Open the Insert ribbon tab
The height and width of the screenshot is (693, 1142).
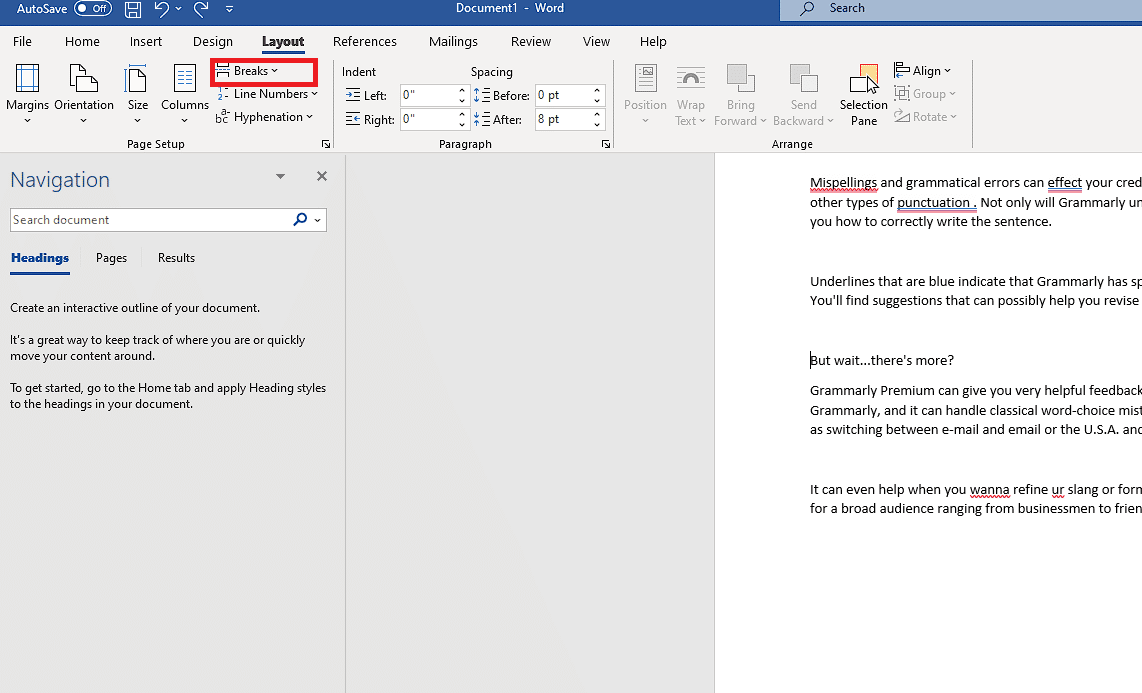point(146,42)
